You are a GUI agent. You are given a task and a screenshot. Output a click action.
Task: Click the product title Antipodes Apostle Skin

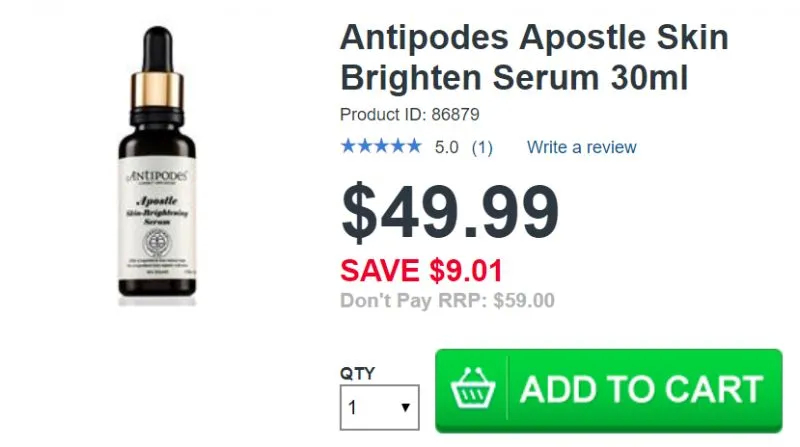tap(534, 37)
